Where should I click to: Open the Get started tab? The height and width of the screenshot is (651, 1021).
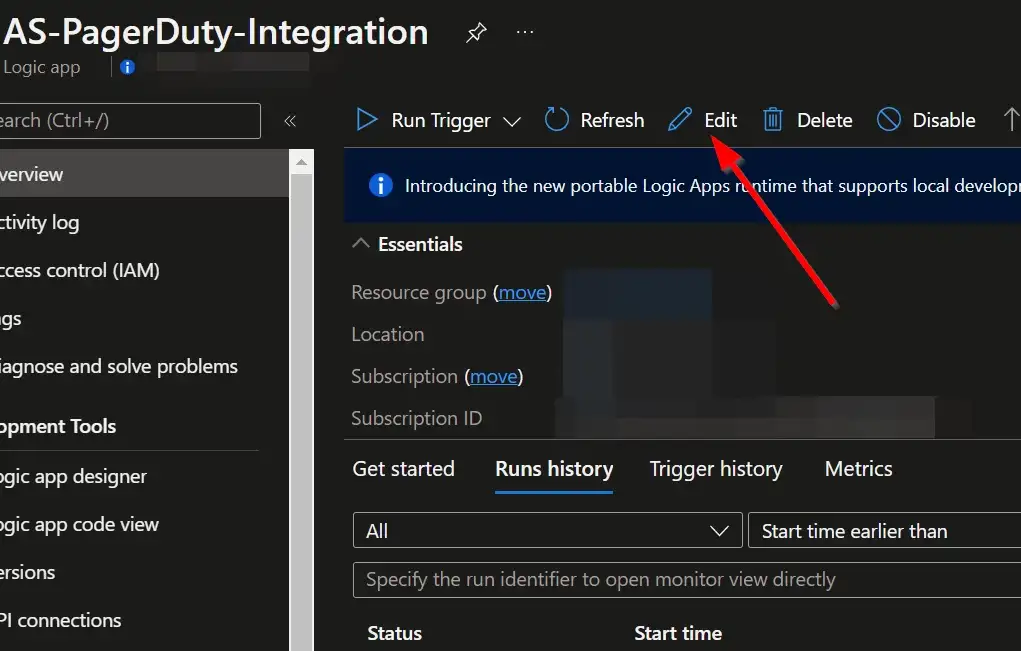pyautogui.click(x=403, y=469)
